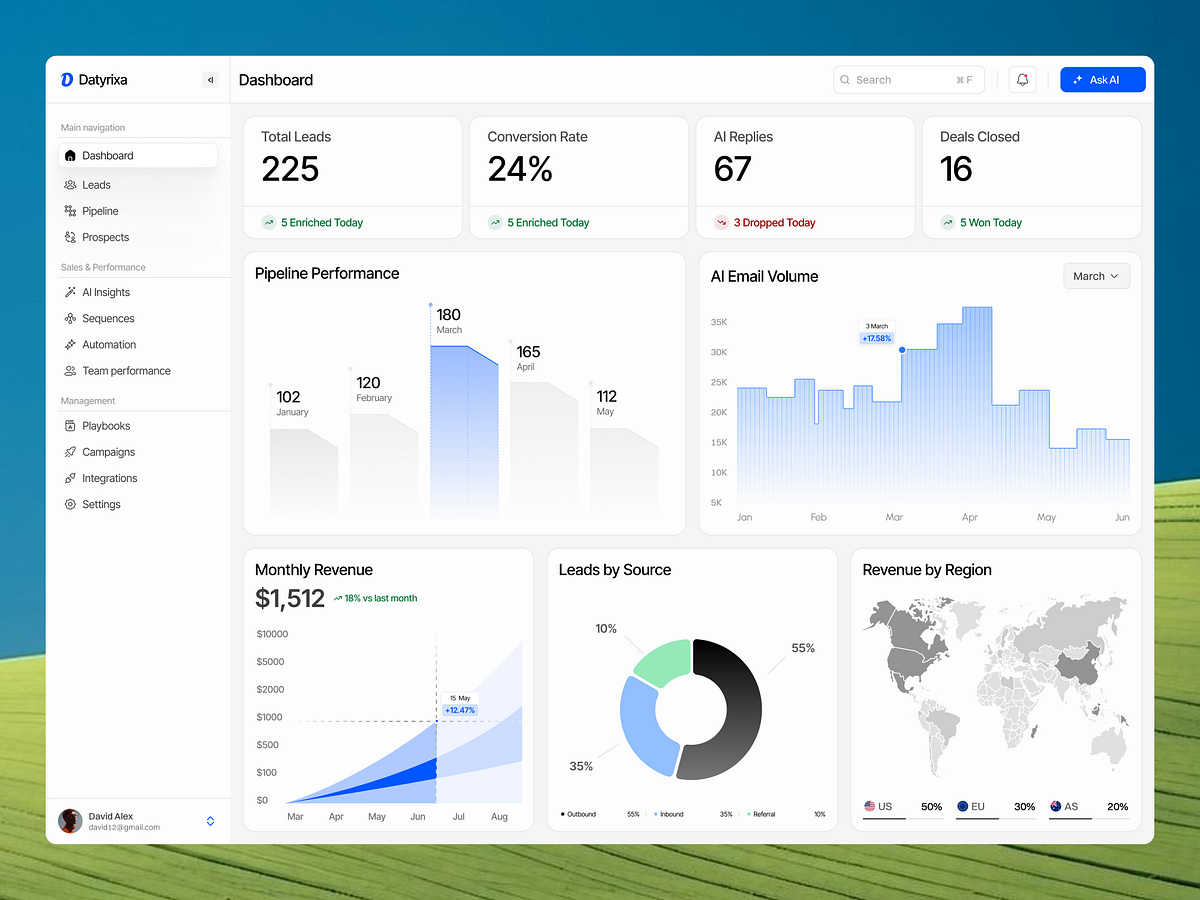Click the blue Inbound donut segment
Image resolution: width=1200 pixels, height=900 pixels.
click(x=640, y=727)
